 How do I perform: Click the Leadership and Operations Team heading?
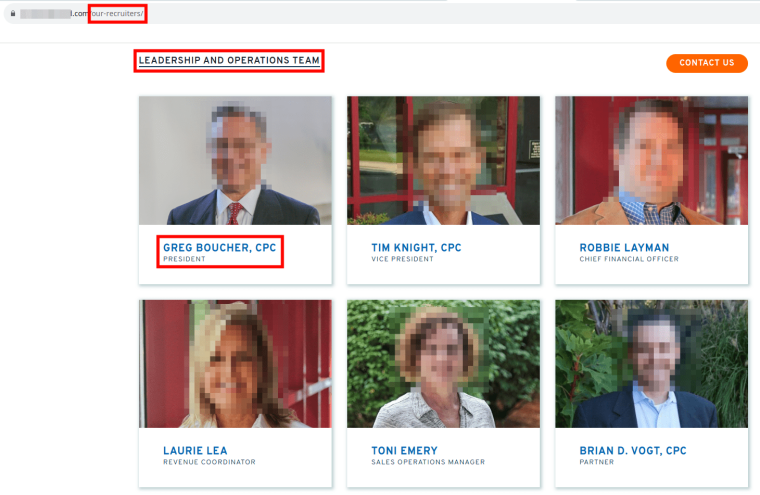pos(229,61)
